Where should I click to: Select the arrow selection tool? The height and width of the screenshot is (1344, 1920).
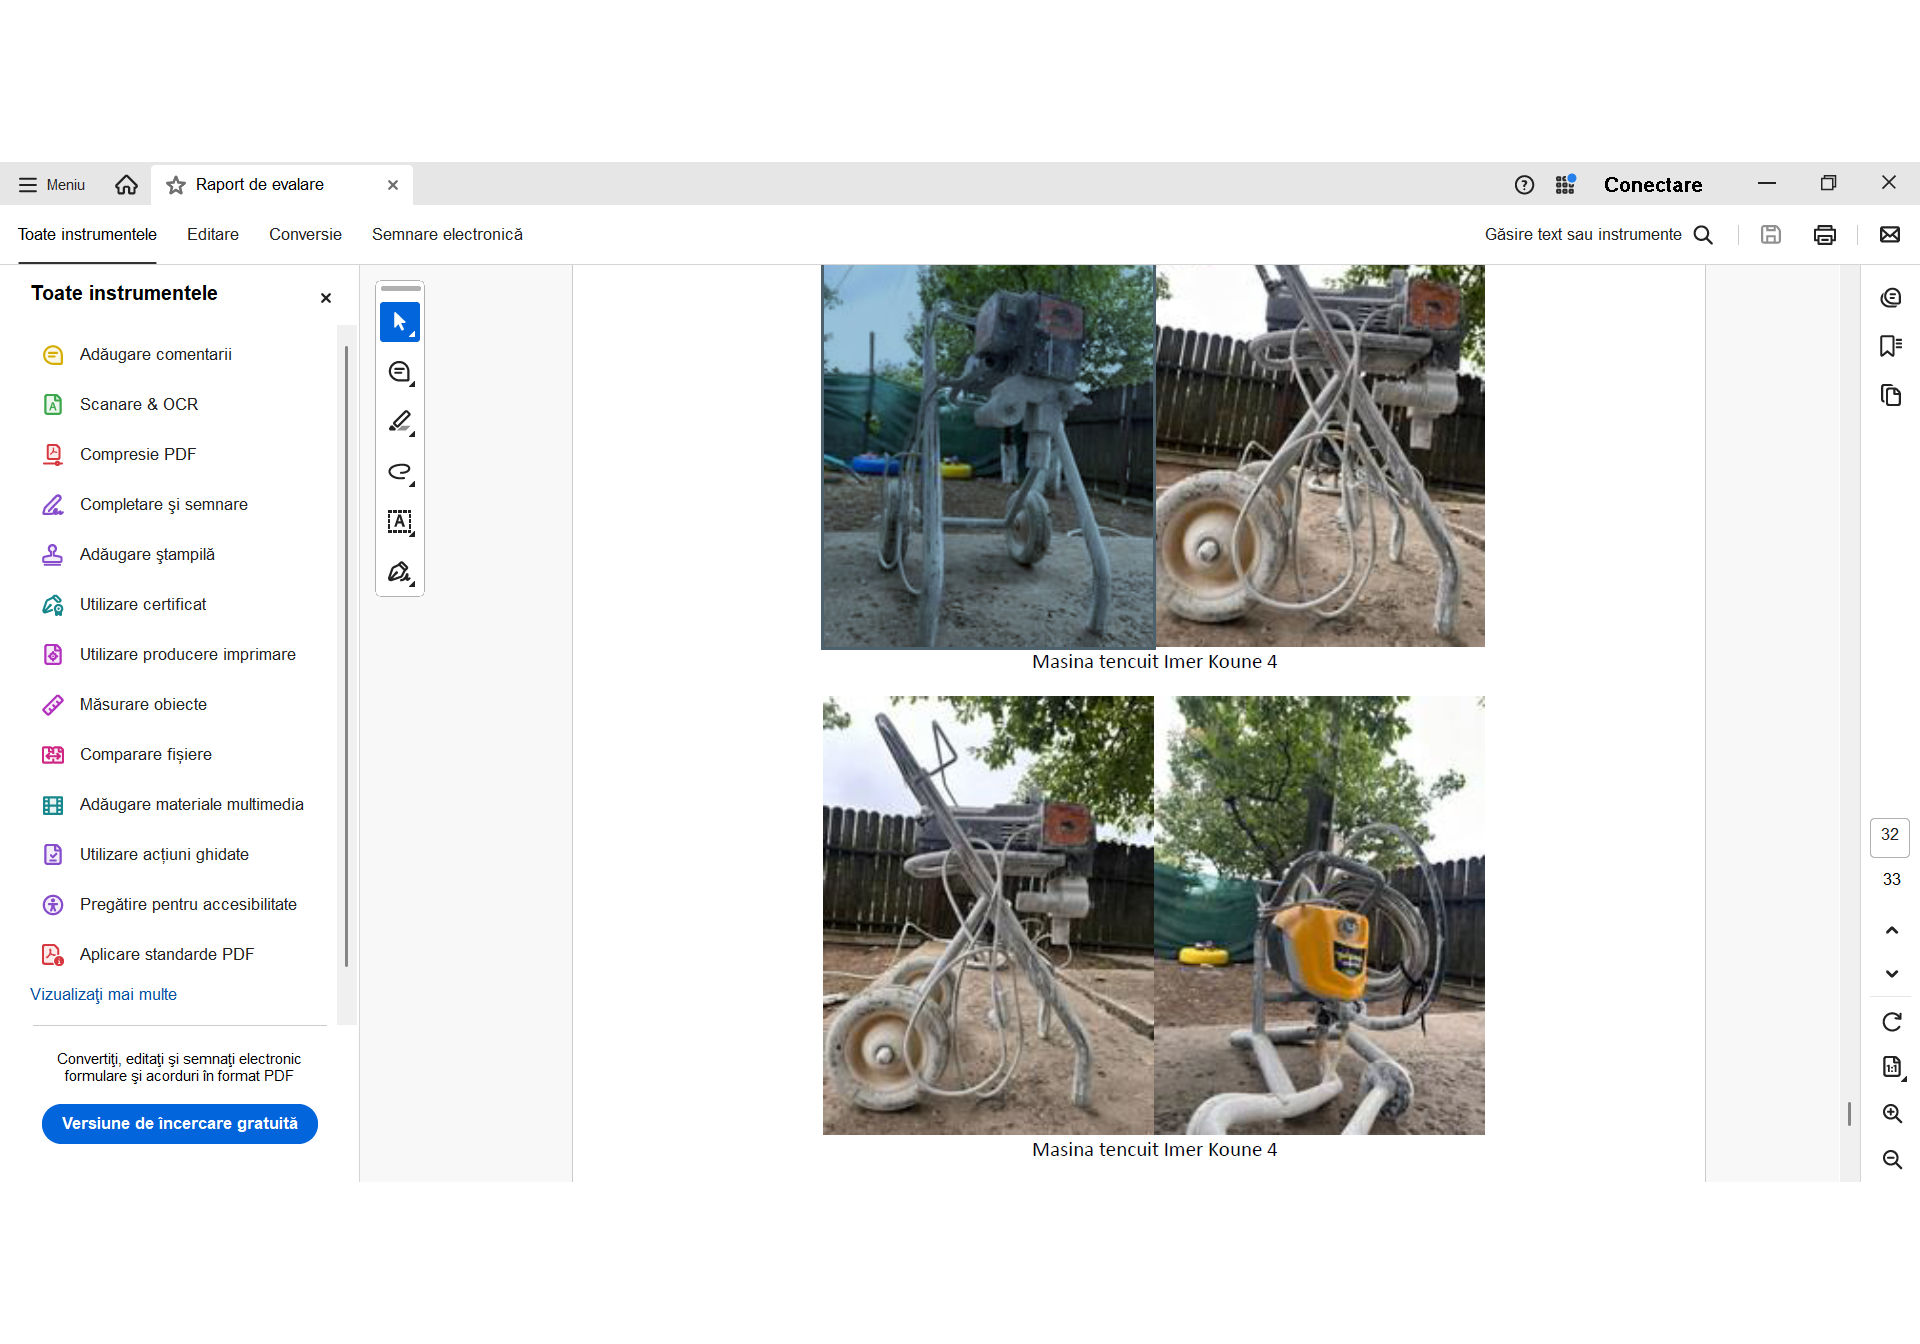click(399, 322)
